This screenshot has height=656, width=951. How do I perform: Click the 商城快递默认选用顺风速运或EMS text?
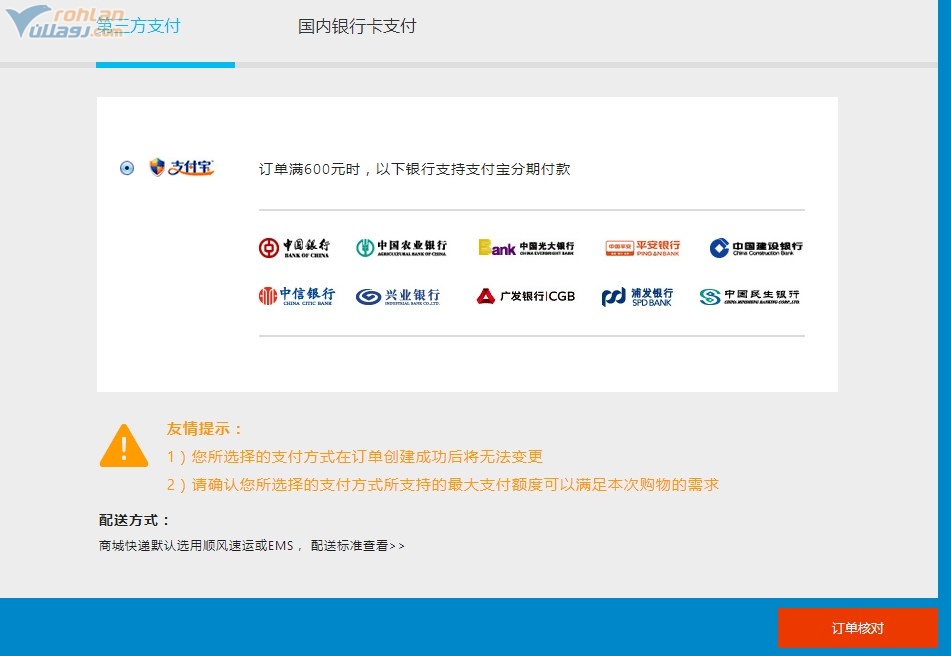(x=197, y=546)
